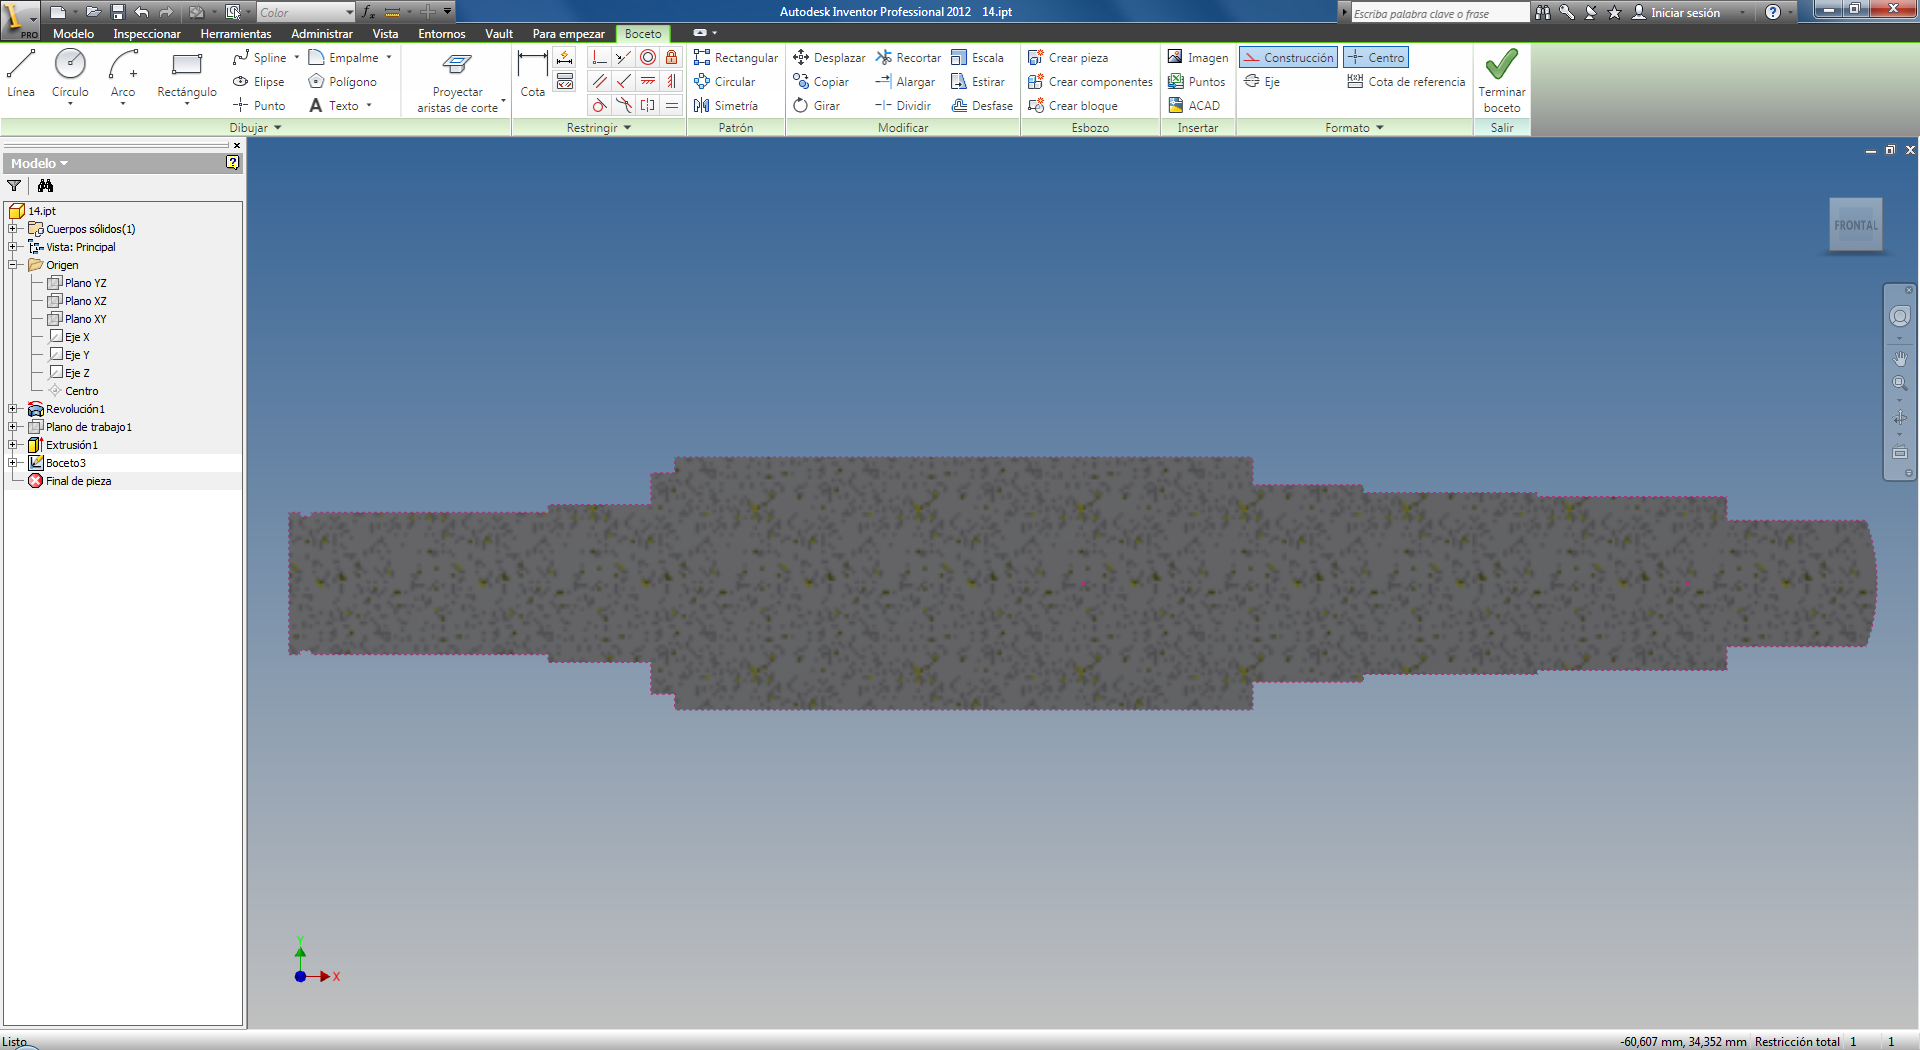Image resolution: width=1920 pixels, height=1050 pixels.
Task: Switch to the Vault tab
Action: click(499, 34)
